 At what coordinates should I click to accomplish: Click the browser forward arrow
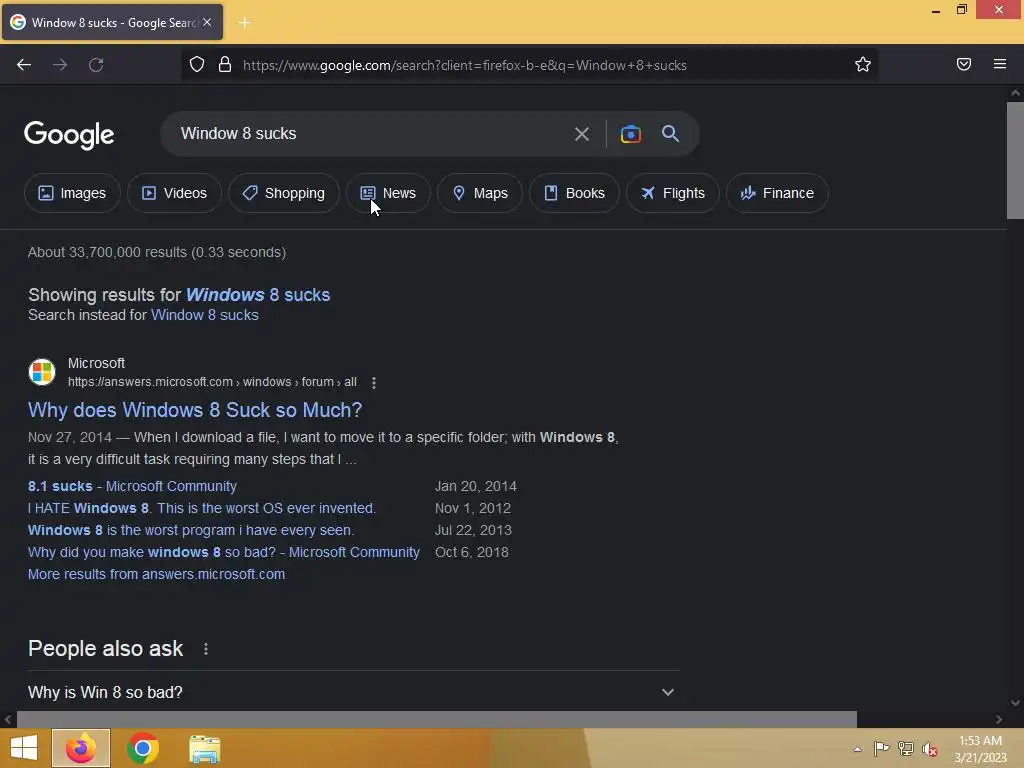pos(60,65)
